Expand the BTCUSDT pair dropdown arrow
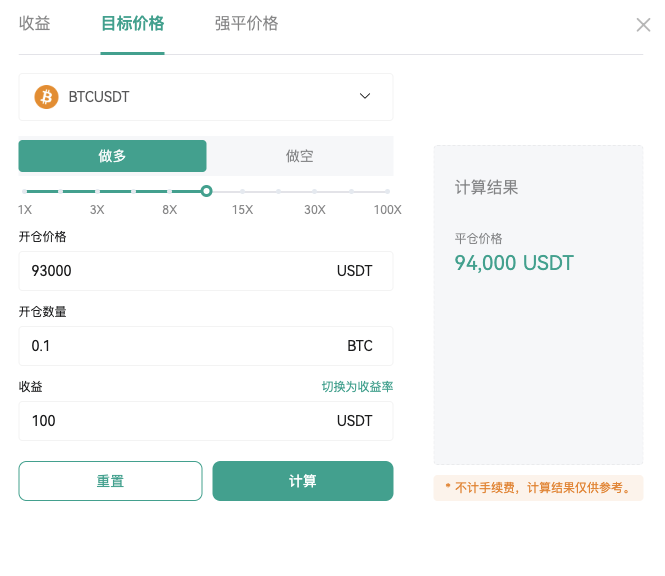 [365, 96]
